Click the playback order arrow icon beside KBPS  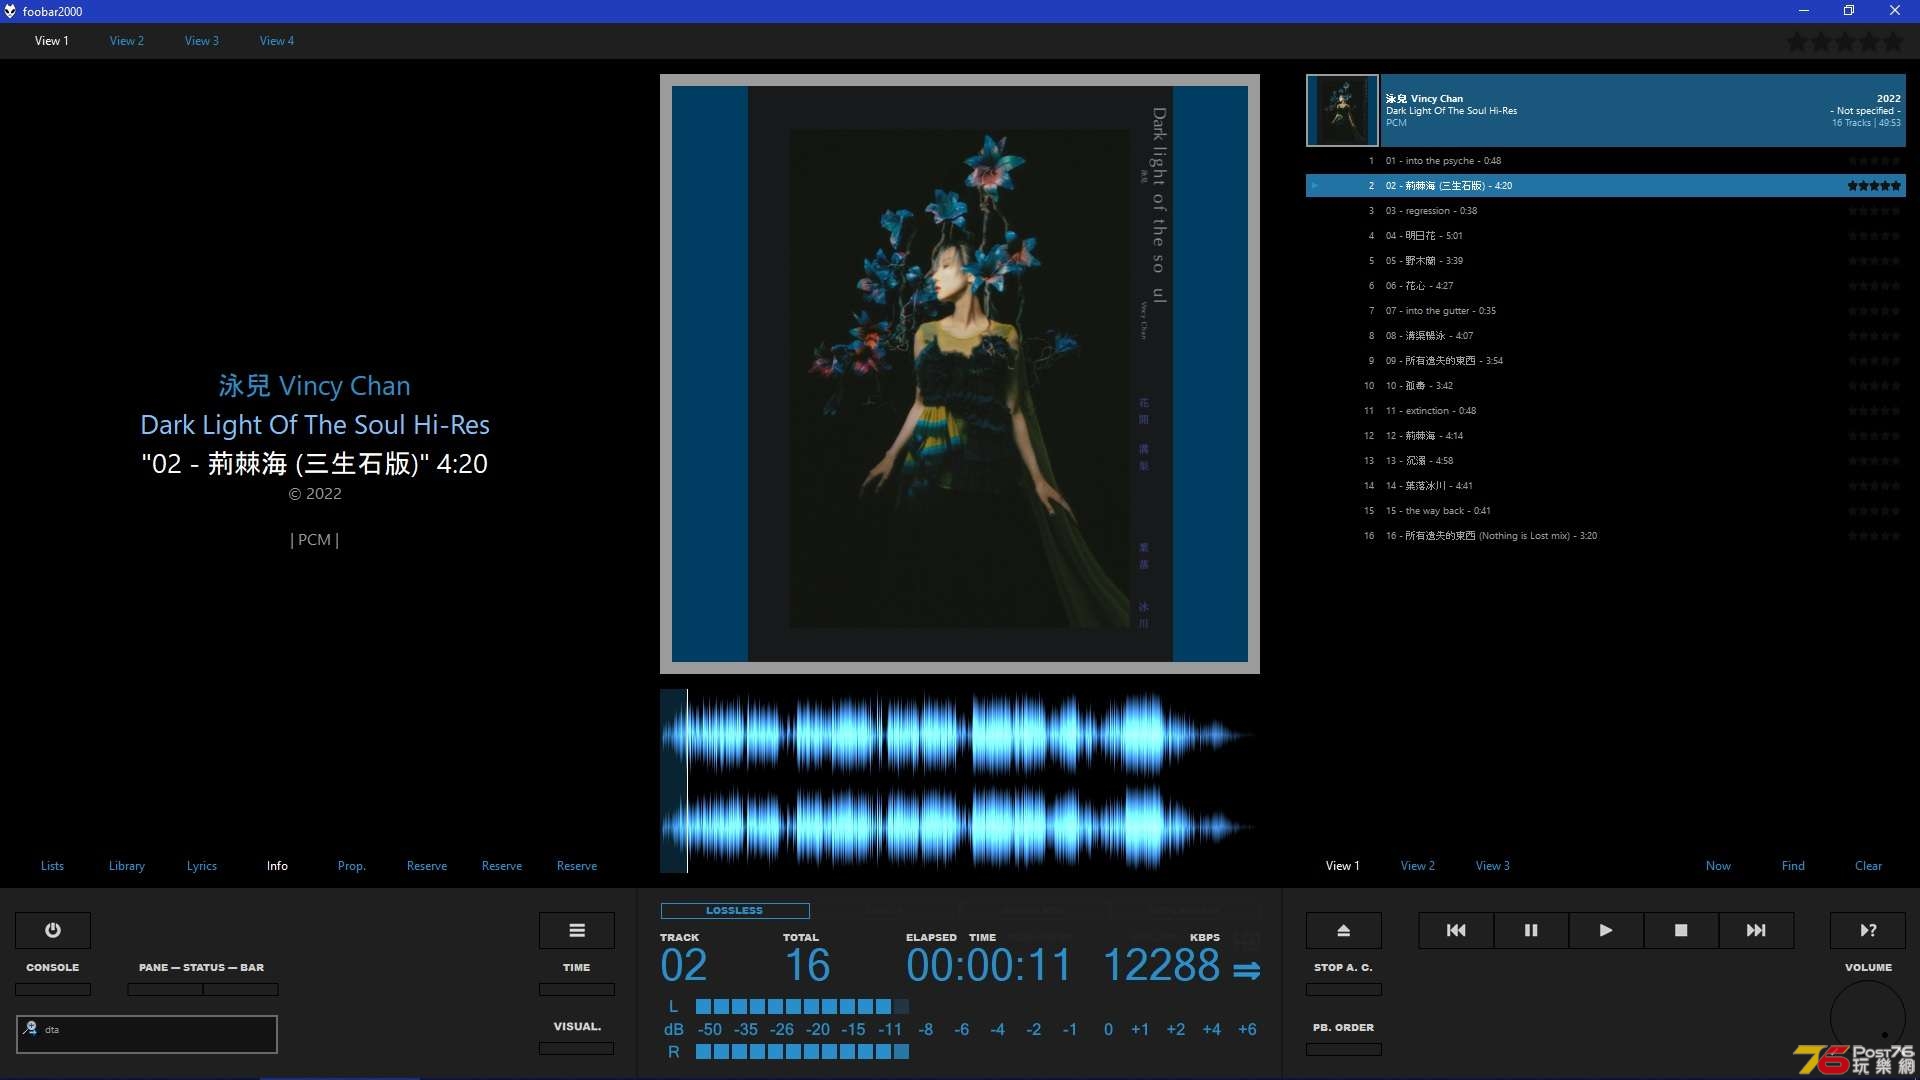[x=1247, y=970]
